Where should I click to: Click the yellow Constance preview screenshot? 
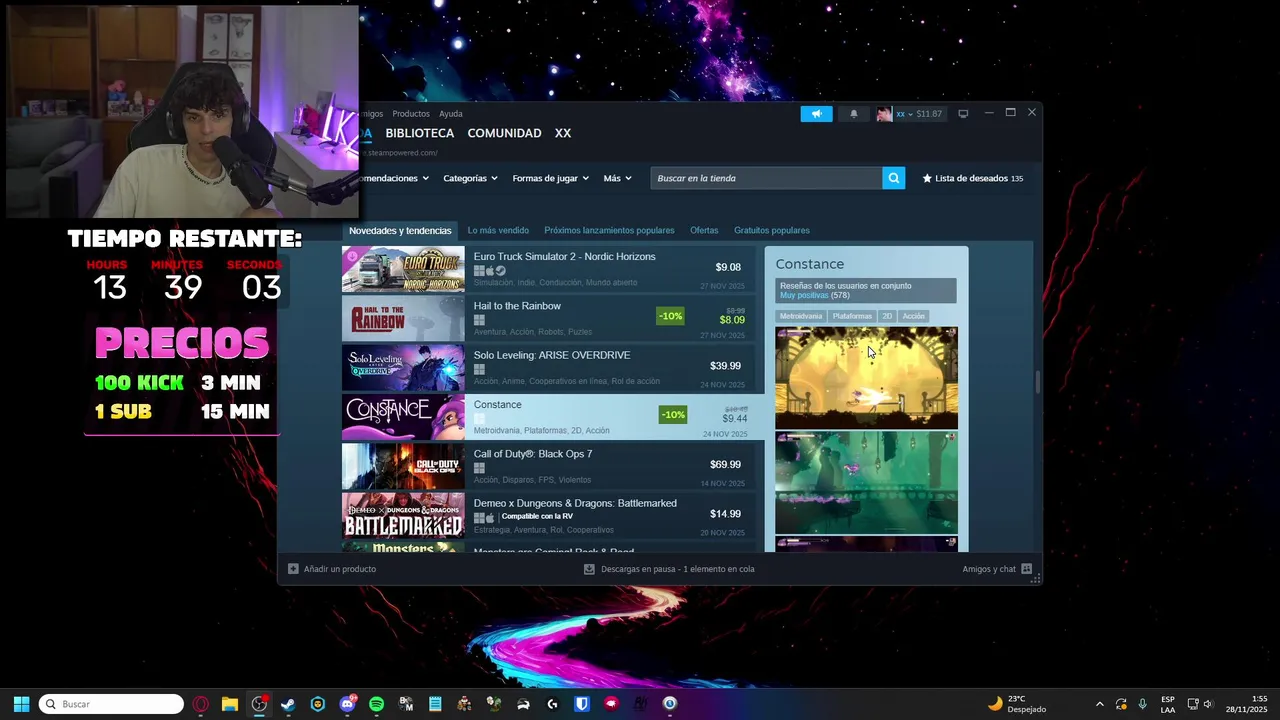click(x=866, y=378)
